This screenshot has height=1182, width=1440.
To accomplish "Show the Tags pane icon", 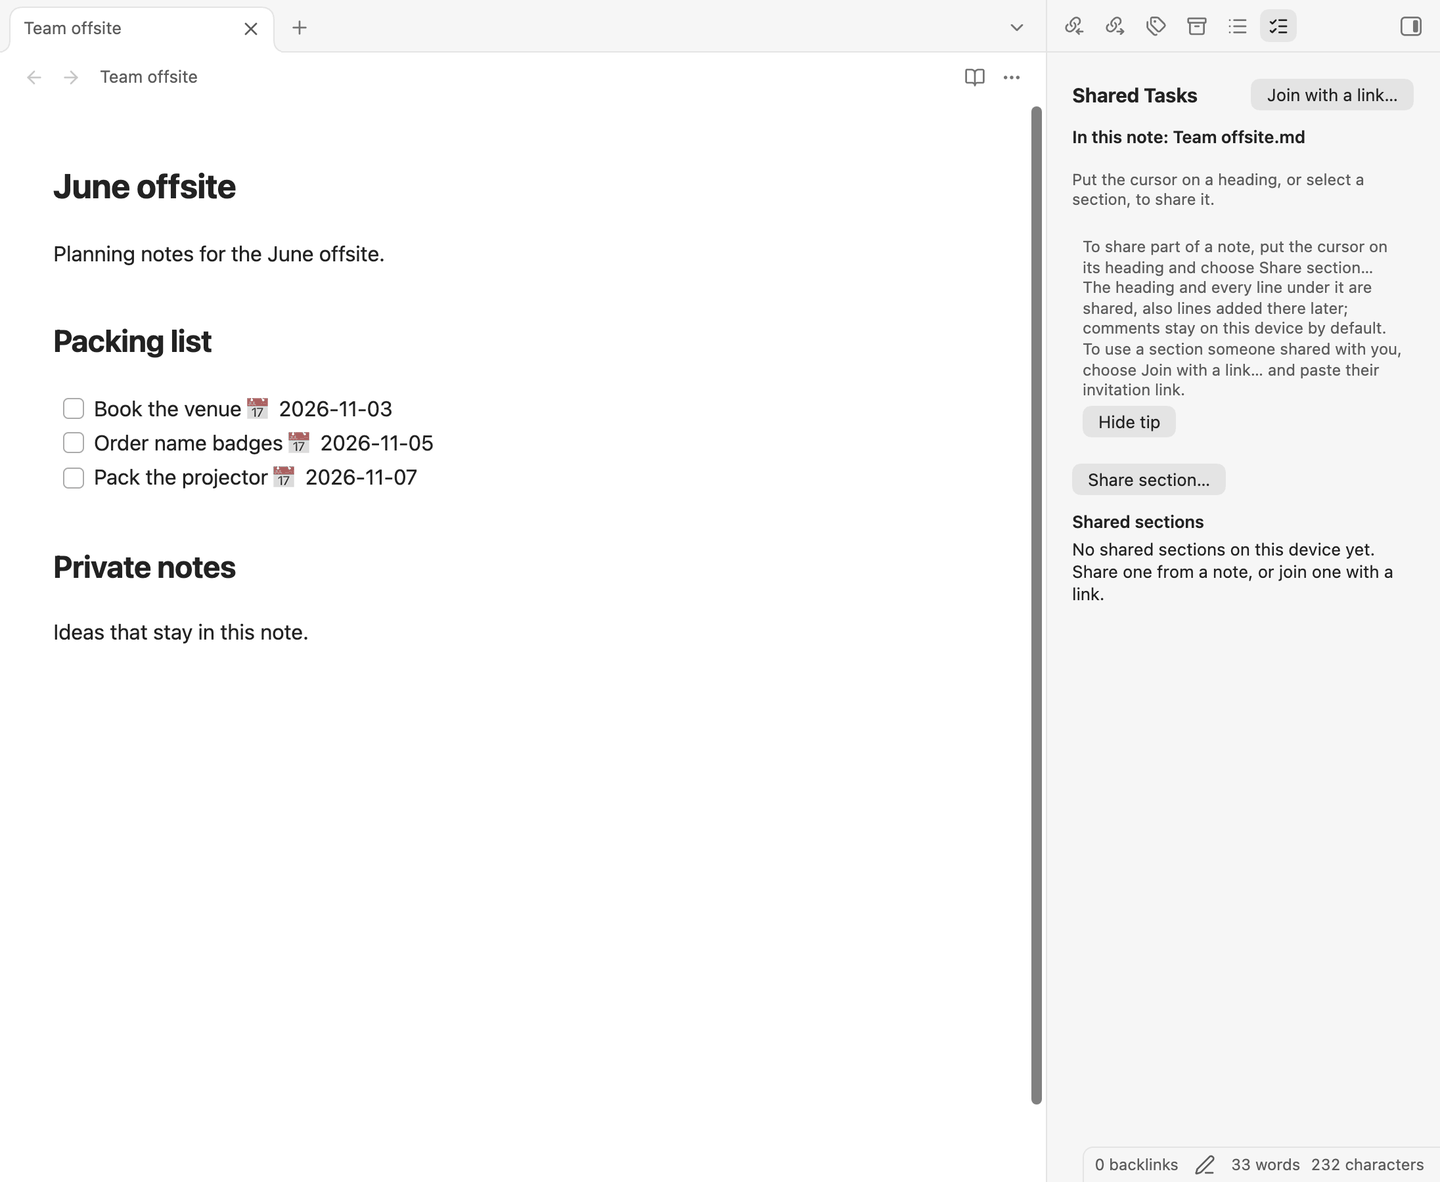I will [x=1156, y=26].
